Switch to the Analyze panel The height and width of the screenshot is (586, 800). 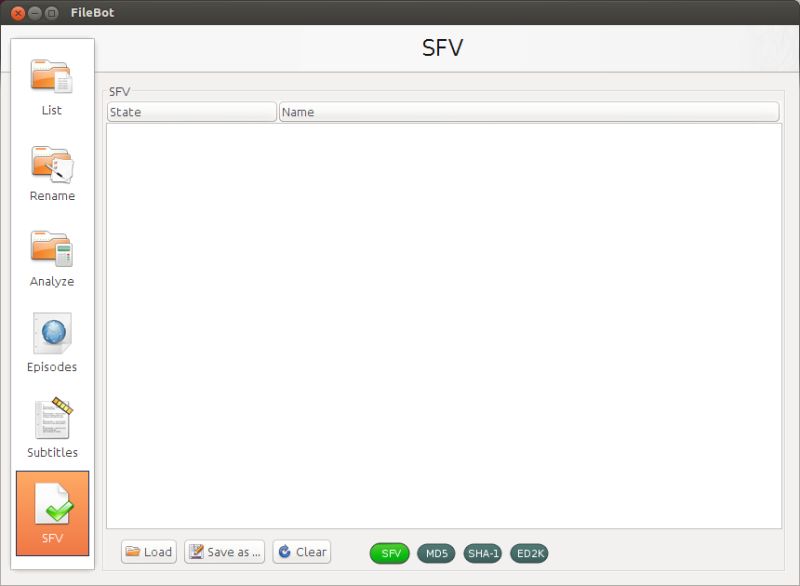[51, 246]
